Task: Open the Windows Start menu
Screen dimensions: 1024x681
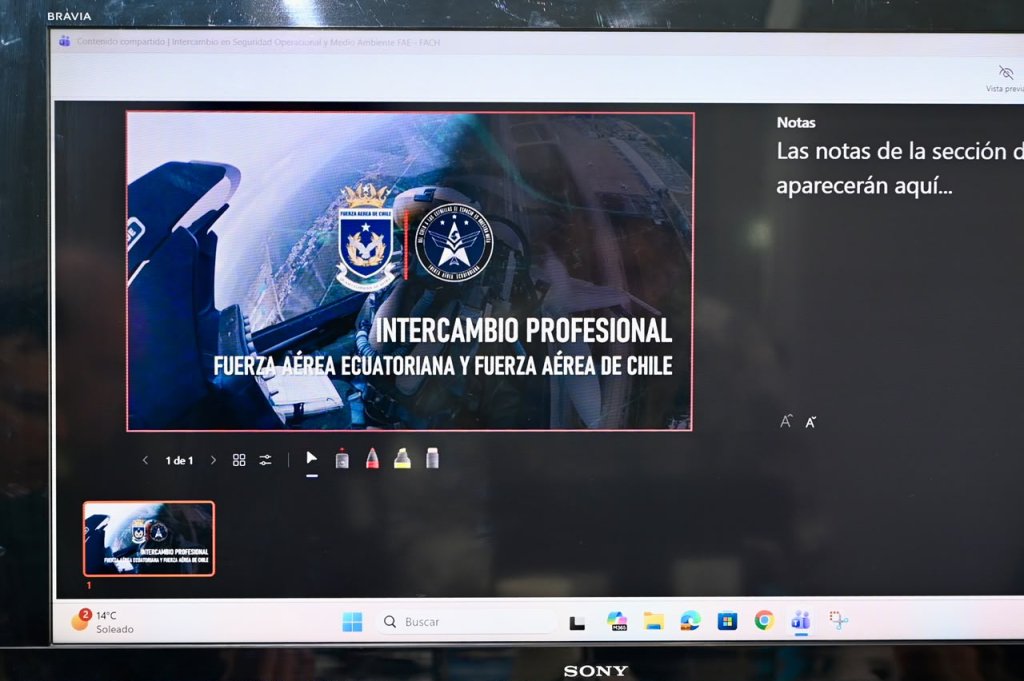Action: (353, 622)
